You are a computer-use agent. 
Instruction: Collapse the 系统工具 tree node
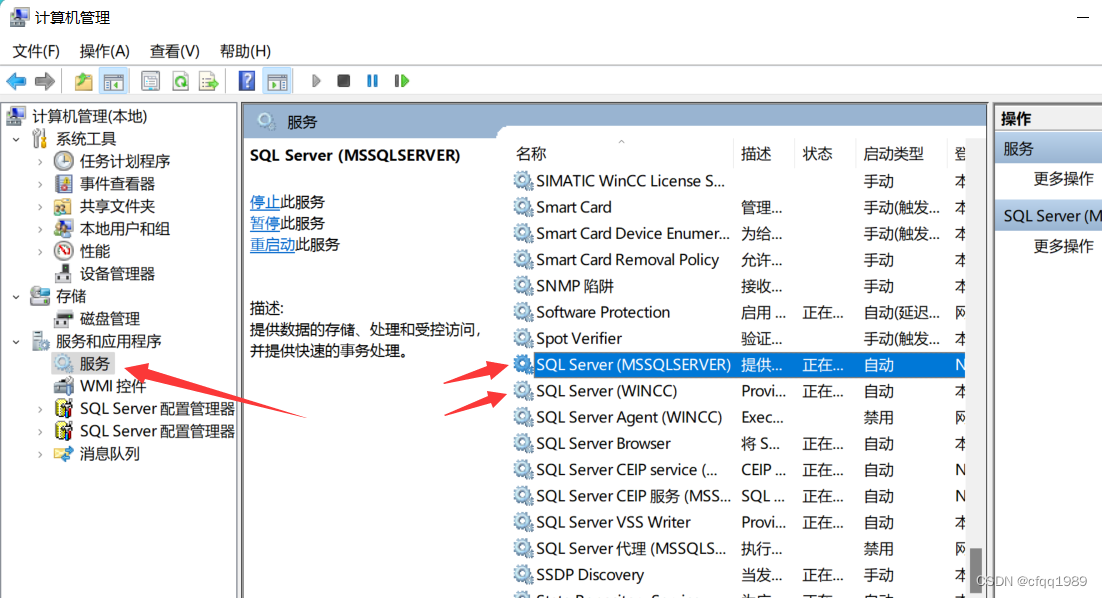(x=16, y=139)
